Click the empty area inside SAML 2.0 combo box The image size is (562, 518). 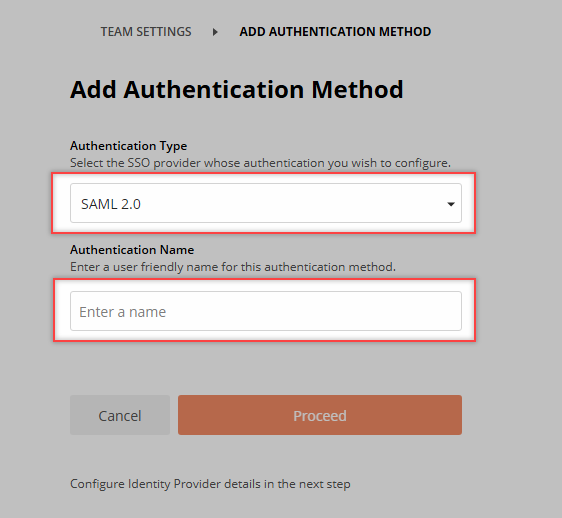[x=287, y=203]
